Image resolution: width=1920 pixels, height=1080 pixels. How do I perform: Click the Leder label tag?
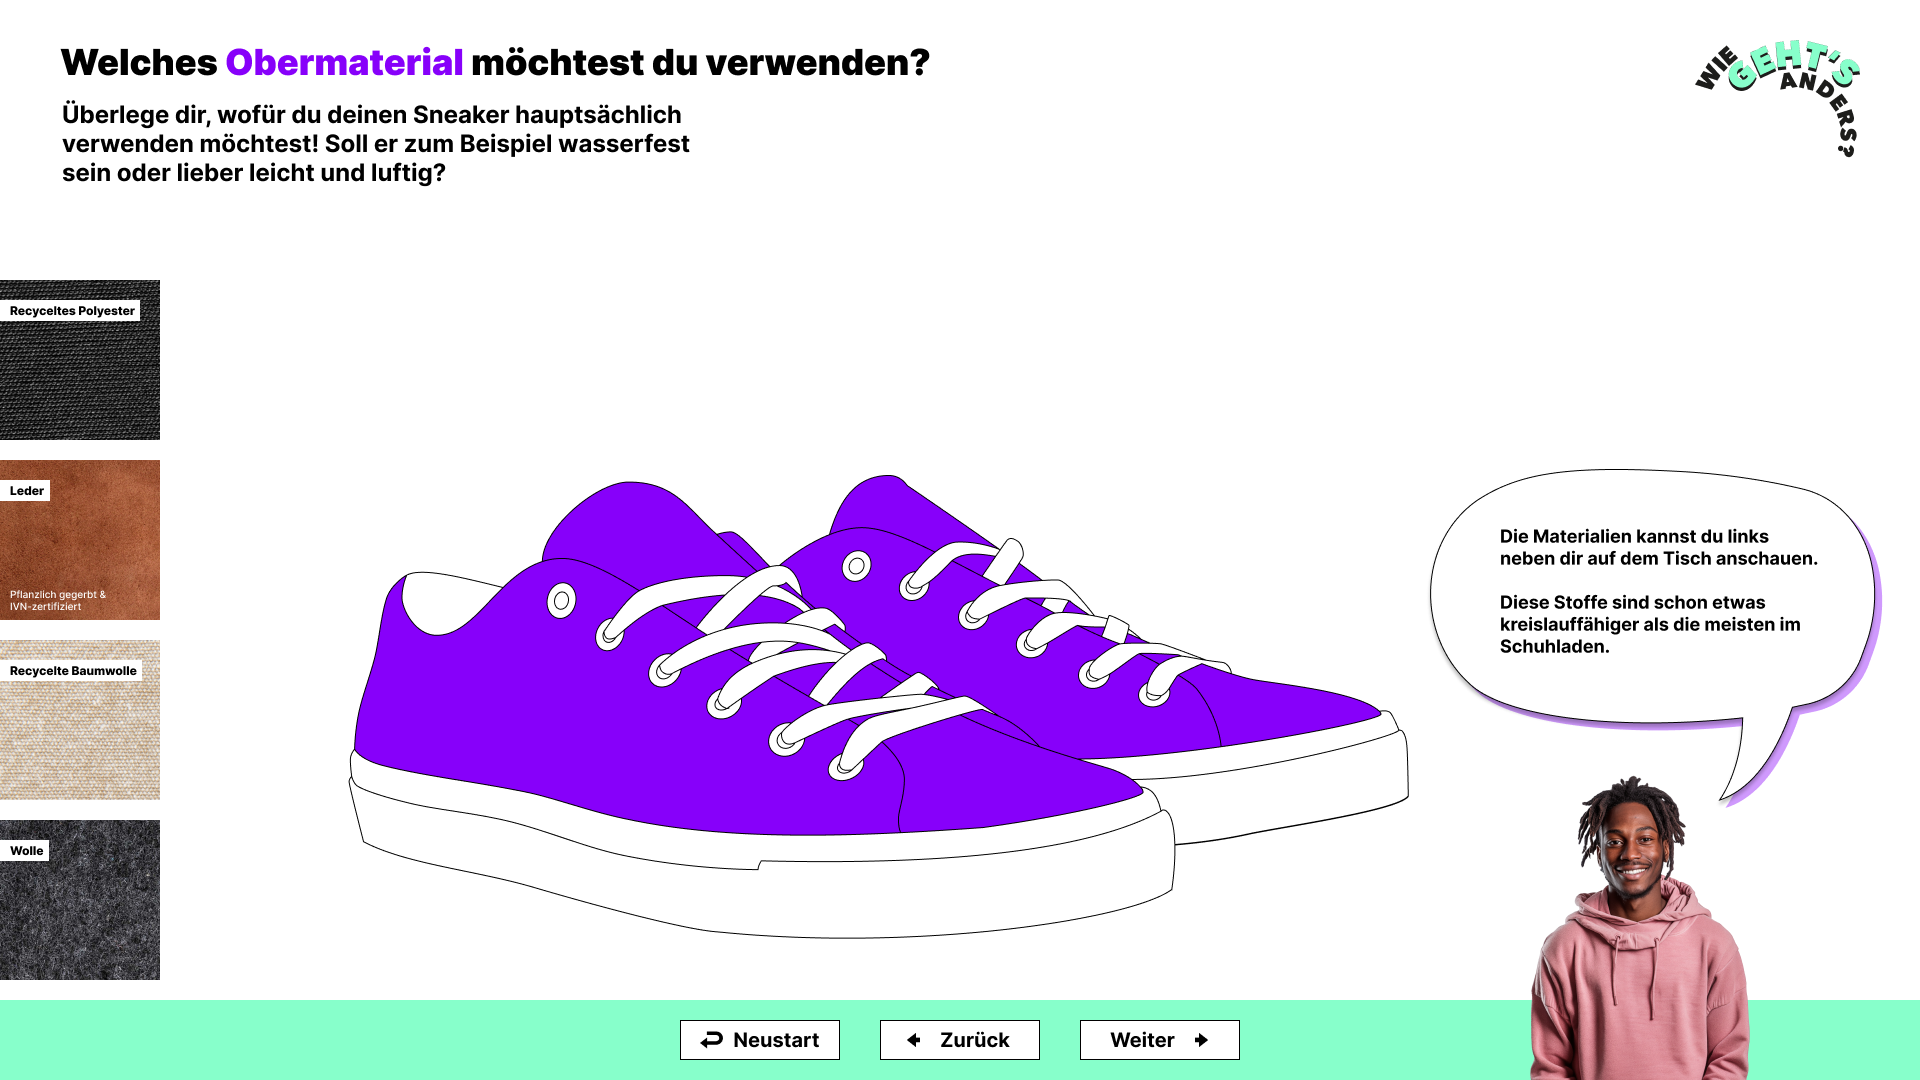[x=26, y=491]
